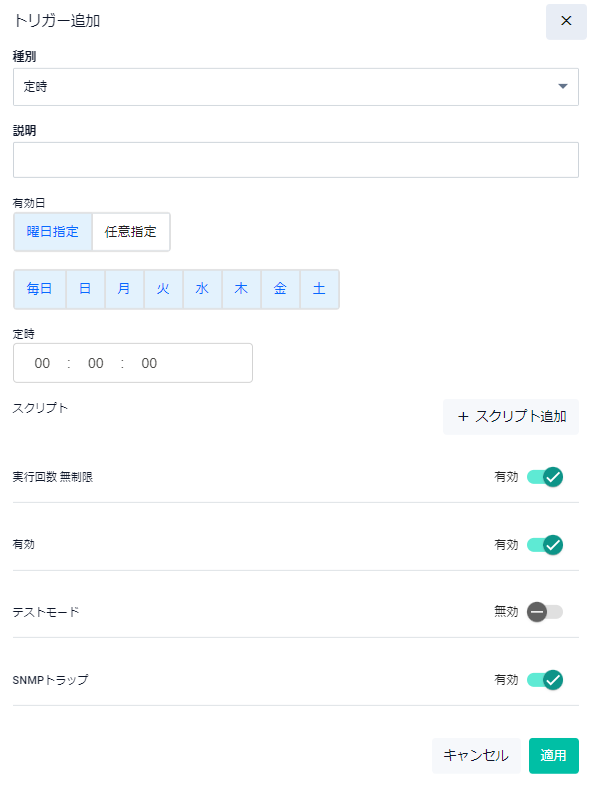
Task: Click the 説明 description text field
Action: click(296, 160)
